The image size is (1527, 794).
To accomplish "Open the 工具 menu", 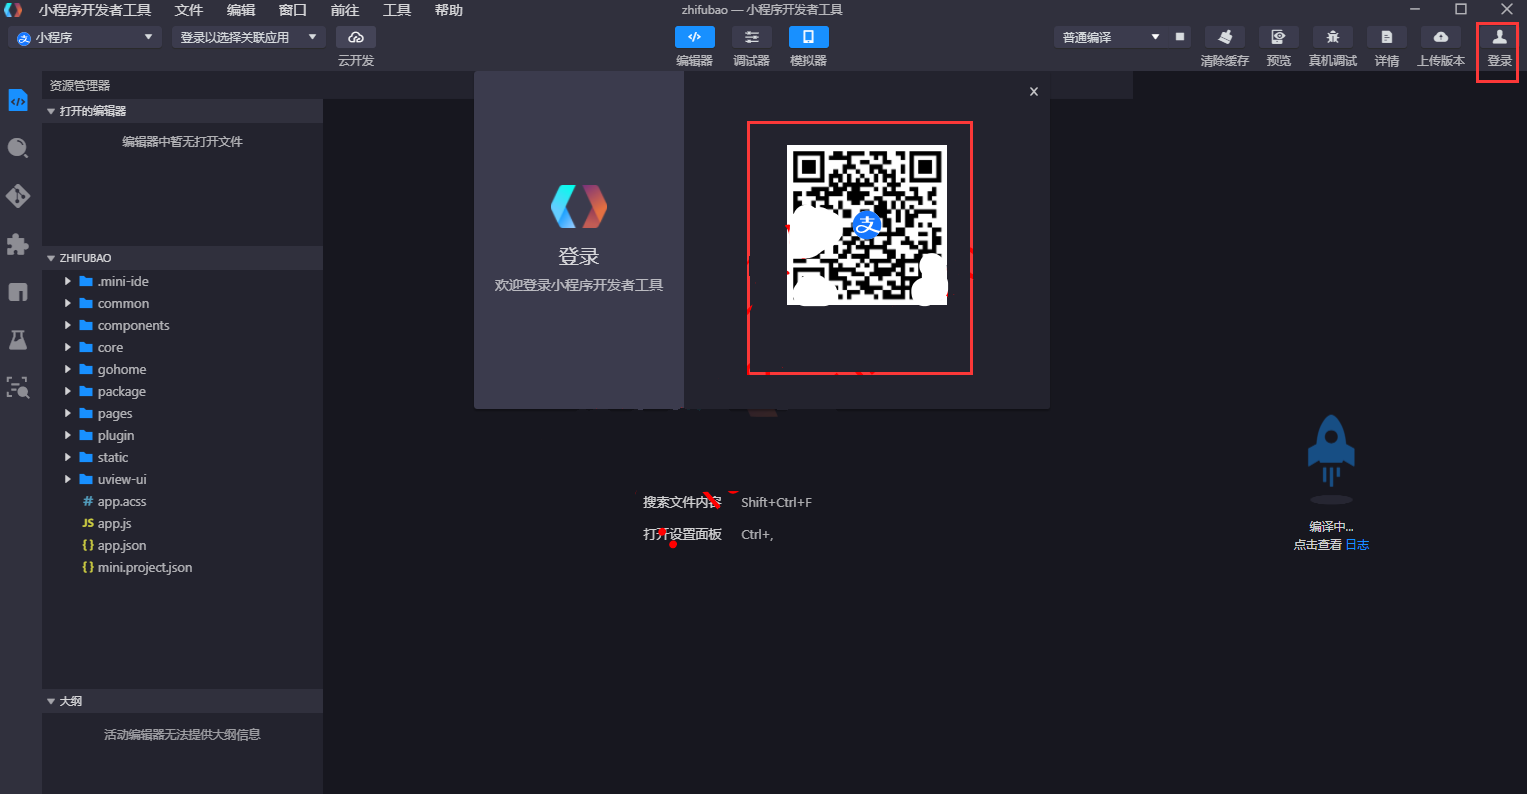I will tap(396, 10).
